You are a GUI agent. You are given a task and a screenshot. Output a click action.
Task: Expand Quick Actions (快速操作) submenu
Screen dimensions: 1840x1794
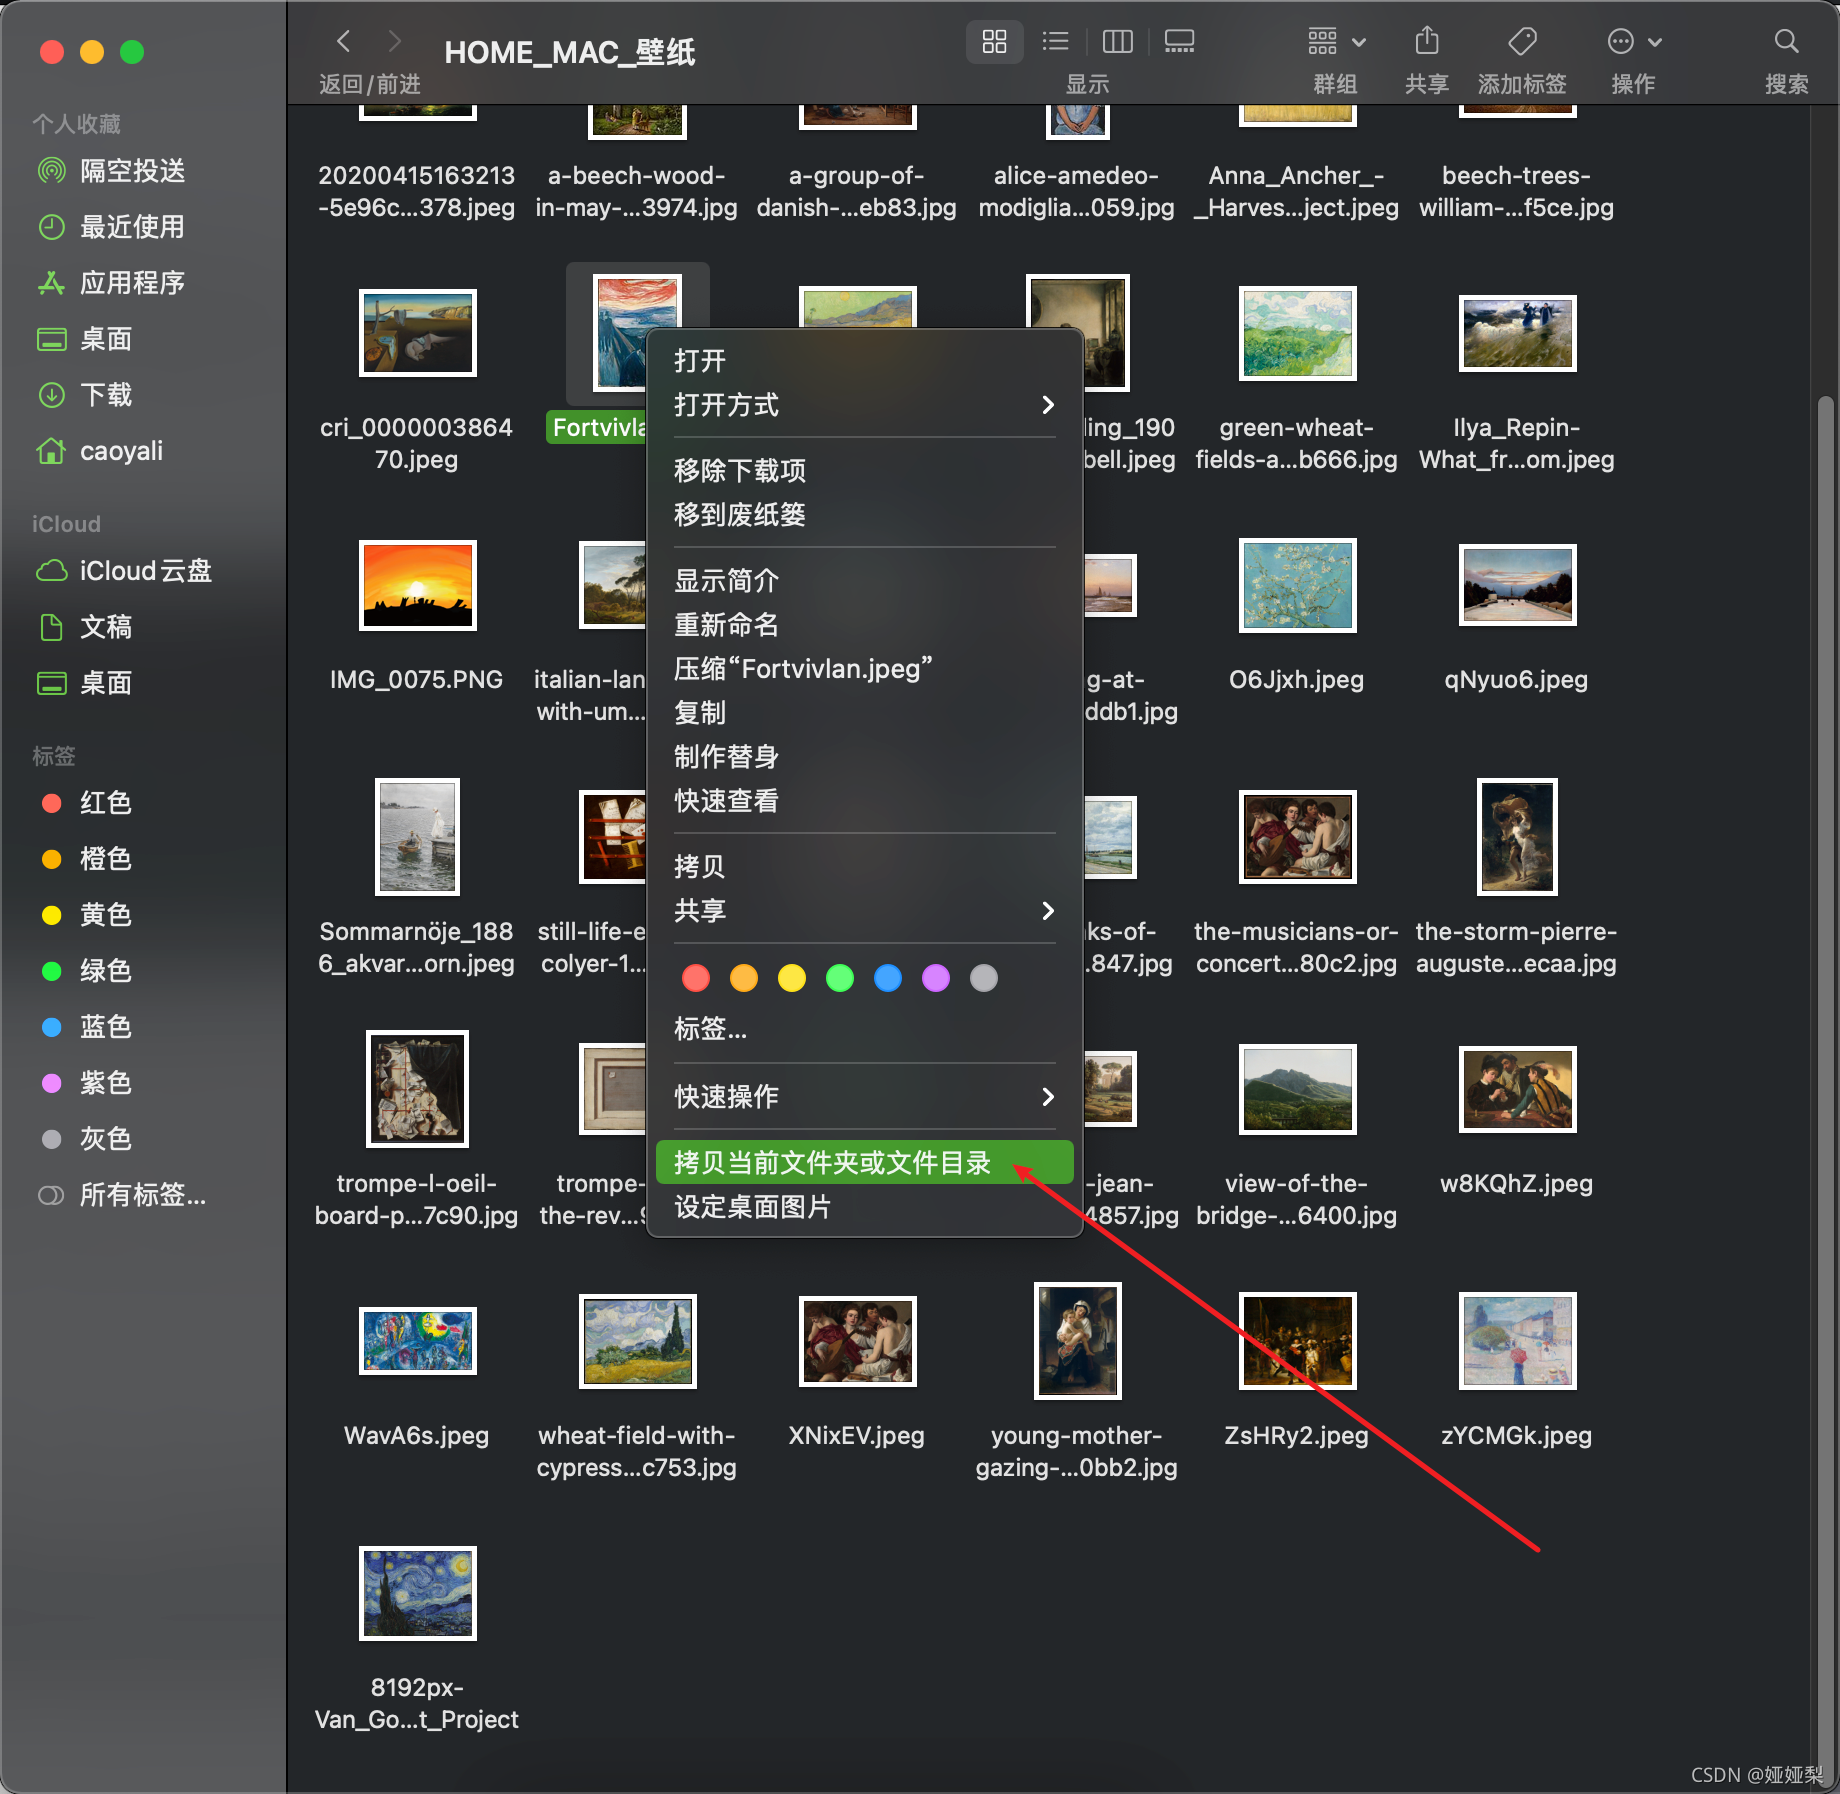click(865, 1097)
